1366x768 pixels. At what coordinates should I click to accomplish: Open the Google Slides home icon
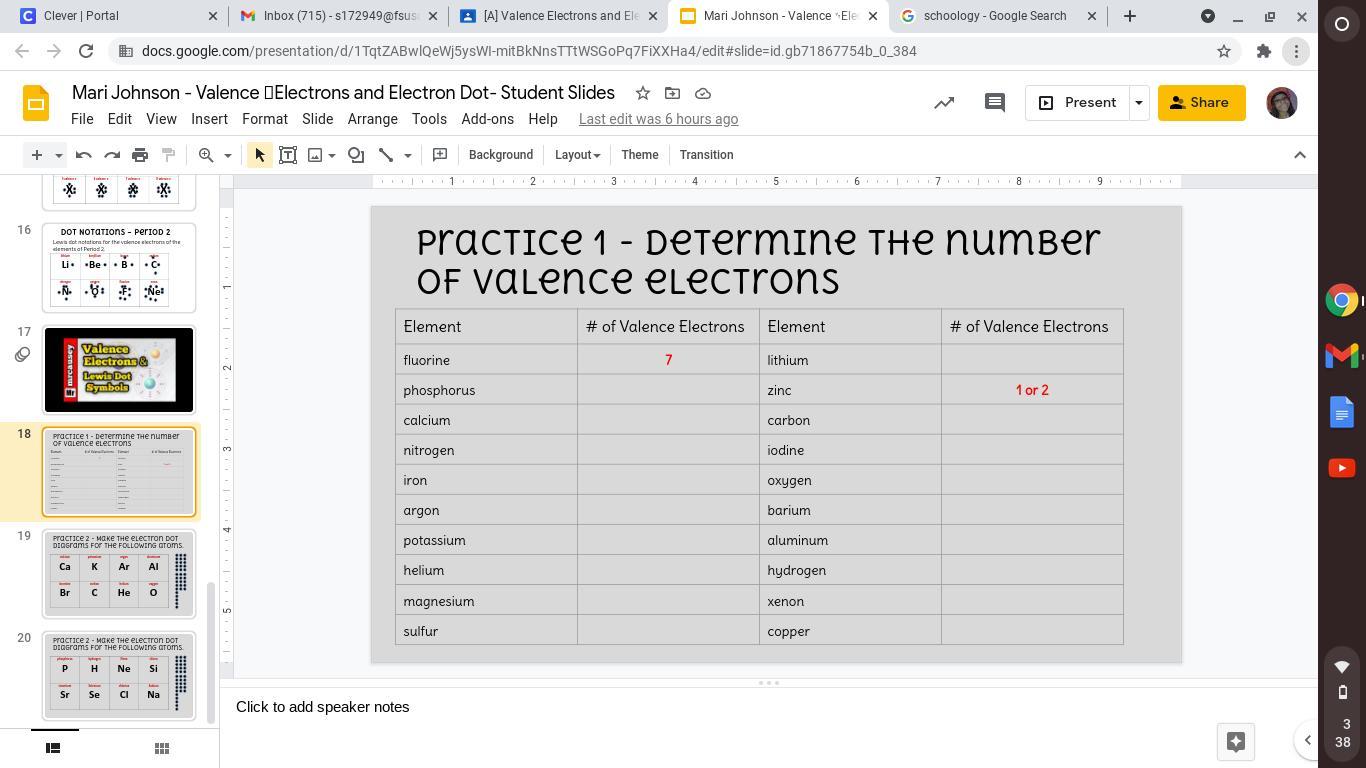[x=36, y=103]
